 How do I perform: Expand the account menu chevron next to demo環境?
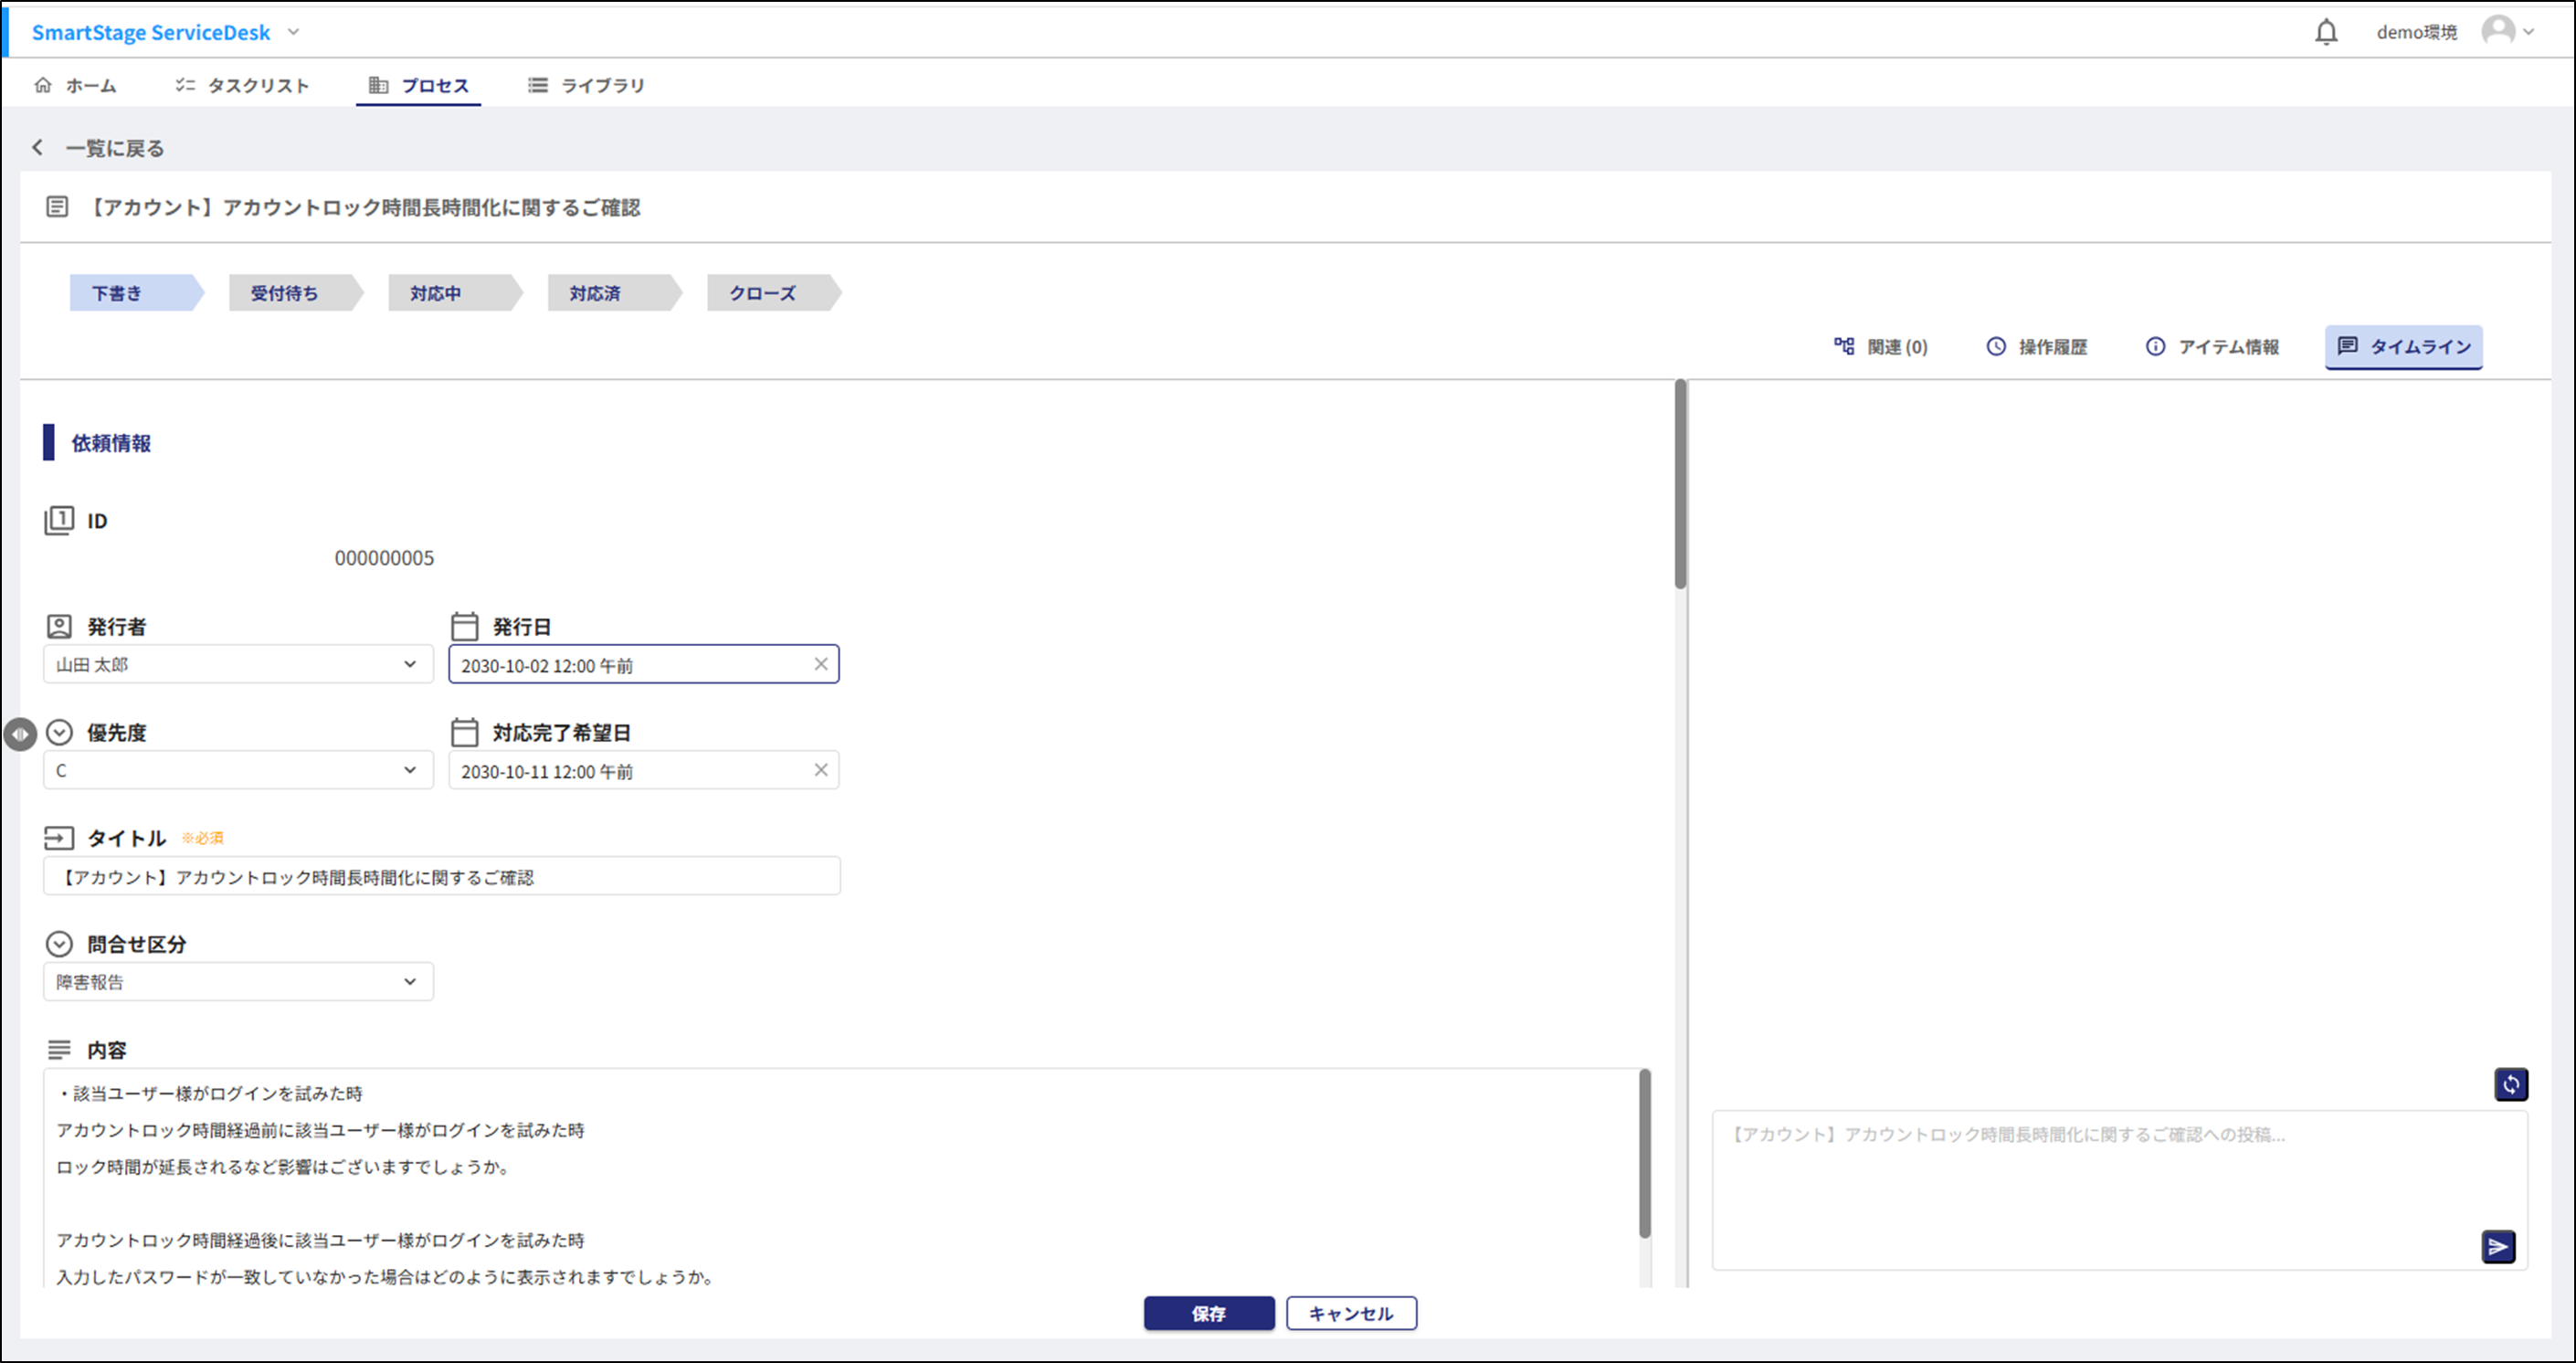2531,31
